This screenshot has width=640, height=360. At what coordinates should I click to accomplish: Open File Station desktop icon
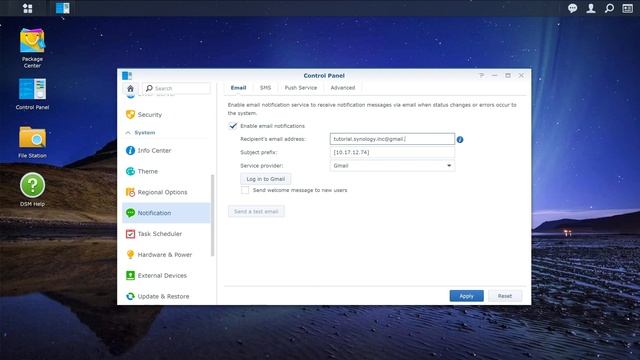pos(32,142)
